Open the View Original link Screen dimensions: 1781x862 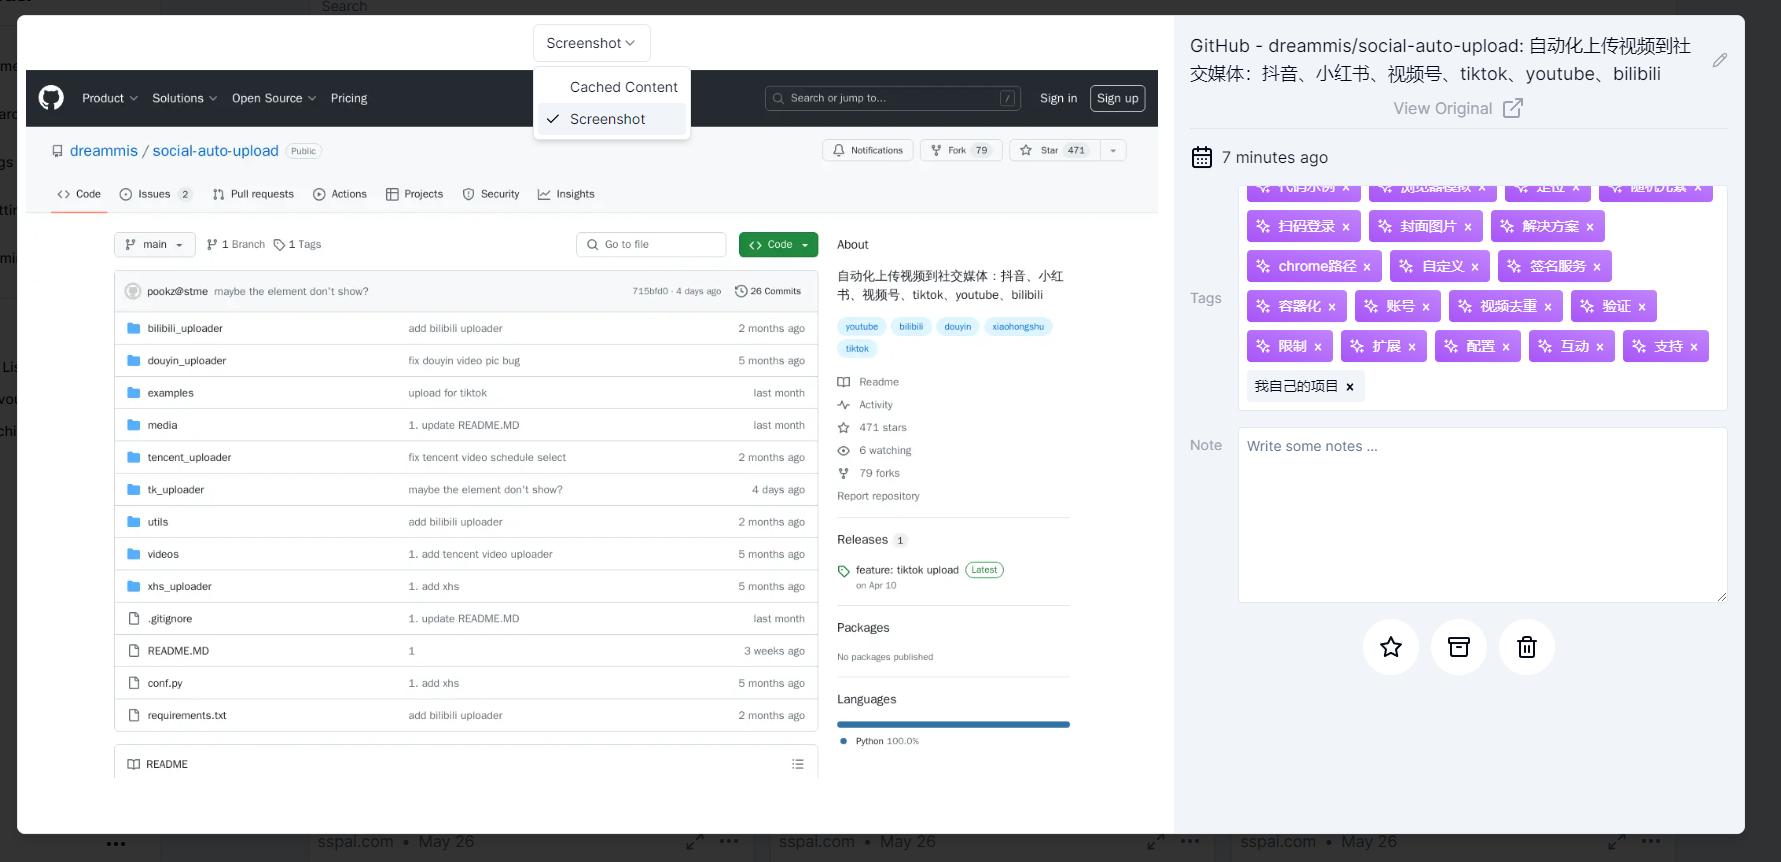point(1457,108)
